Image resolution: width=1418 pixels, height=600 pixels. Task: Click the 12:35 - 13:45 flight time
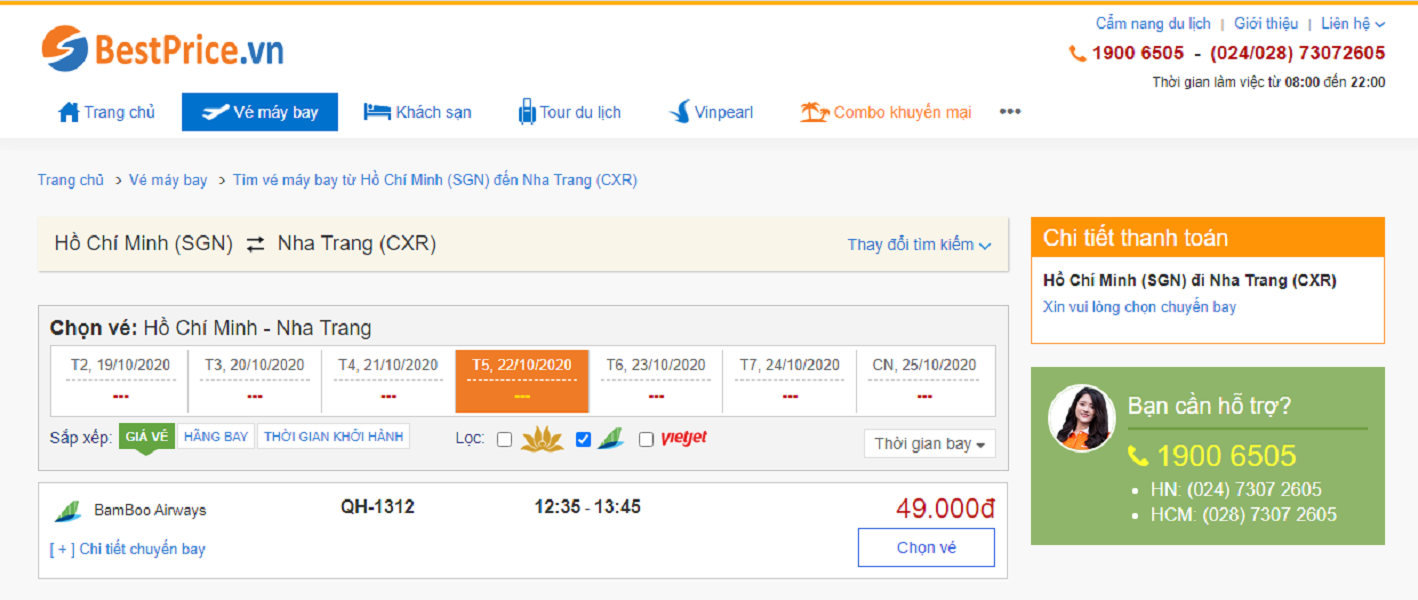pyautogui.click(x=588, y=508)
